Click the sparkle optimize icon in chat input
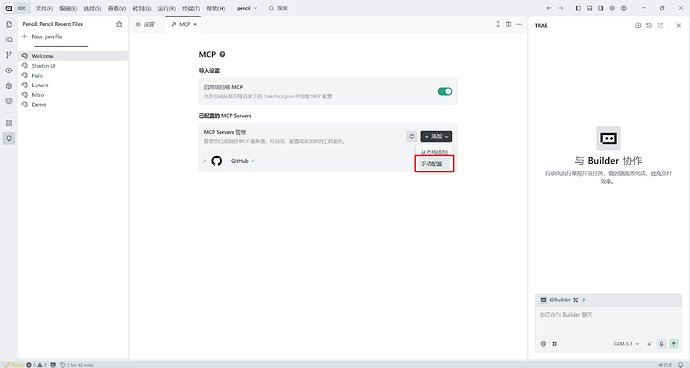 click(x=650, y=344)
